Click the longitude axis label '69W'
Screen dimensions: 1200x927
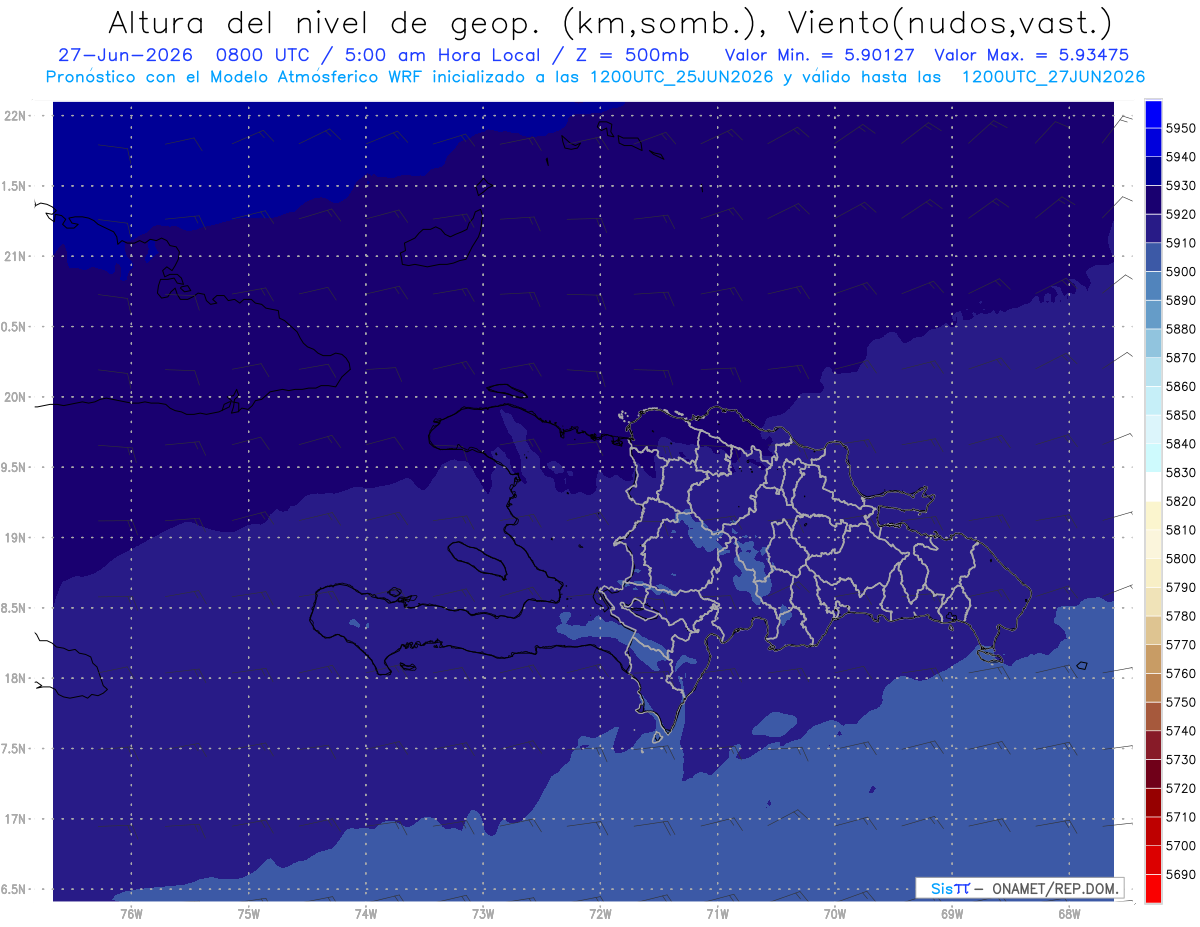tap(951, 913)
